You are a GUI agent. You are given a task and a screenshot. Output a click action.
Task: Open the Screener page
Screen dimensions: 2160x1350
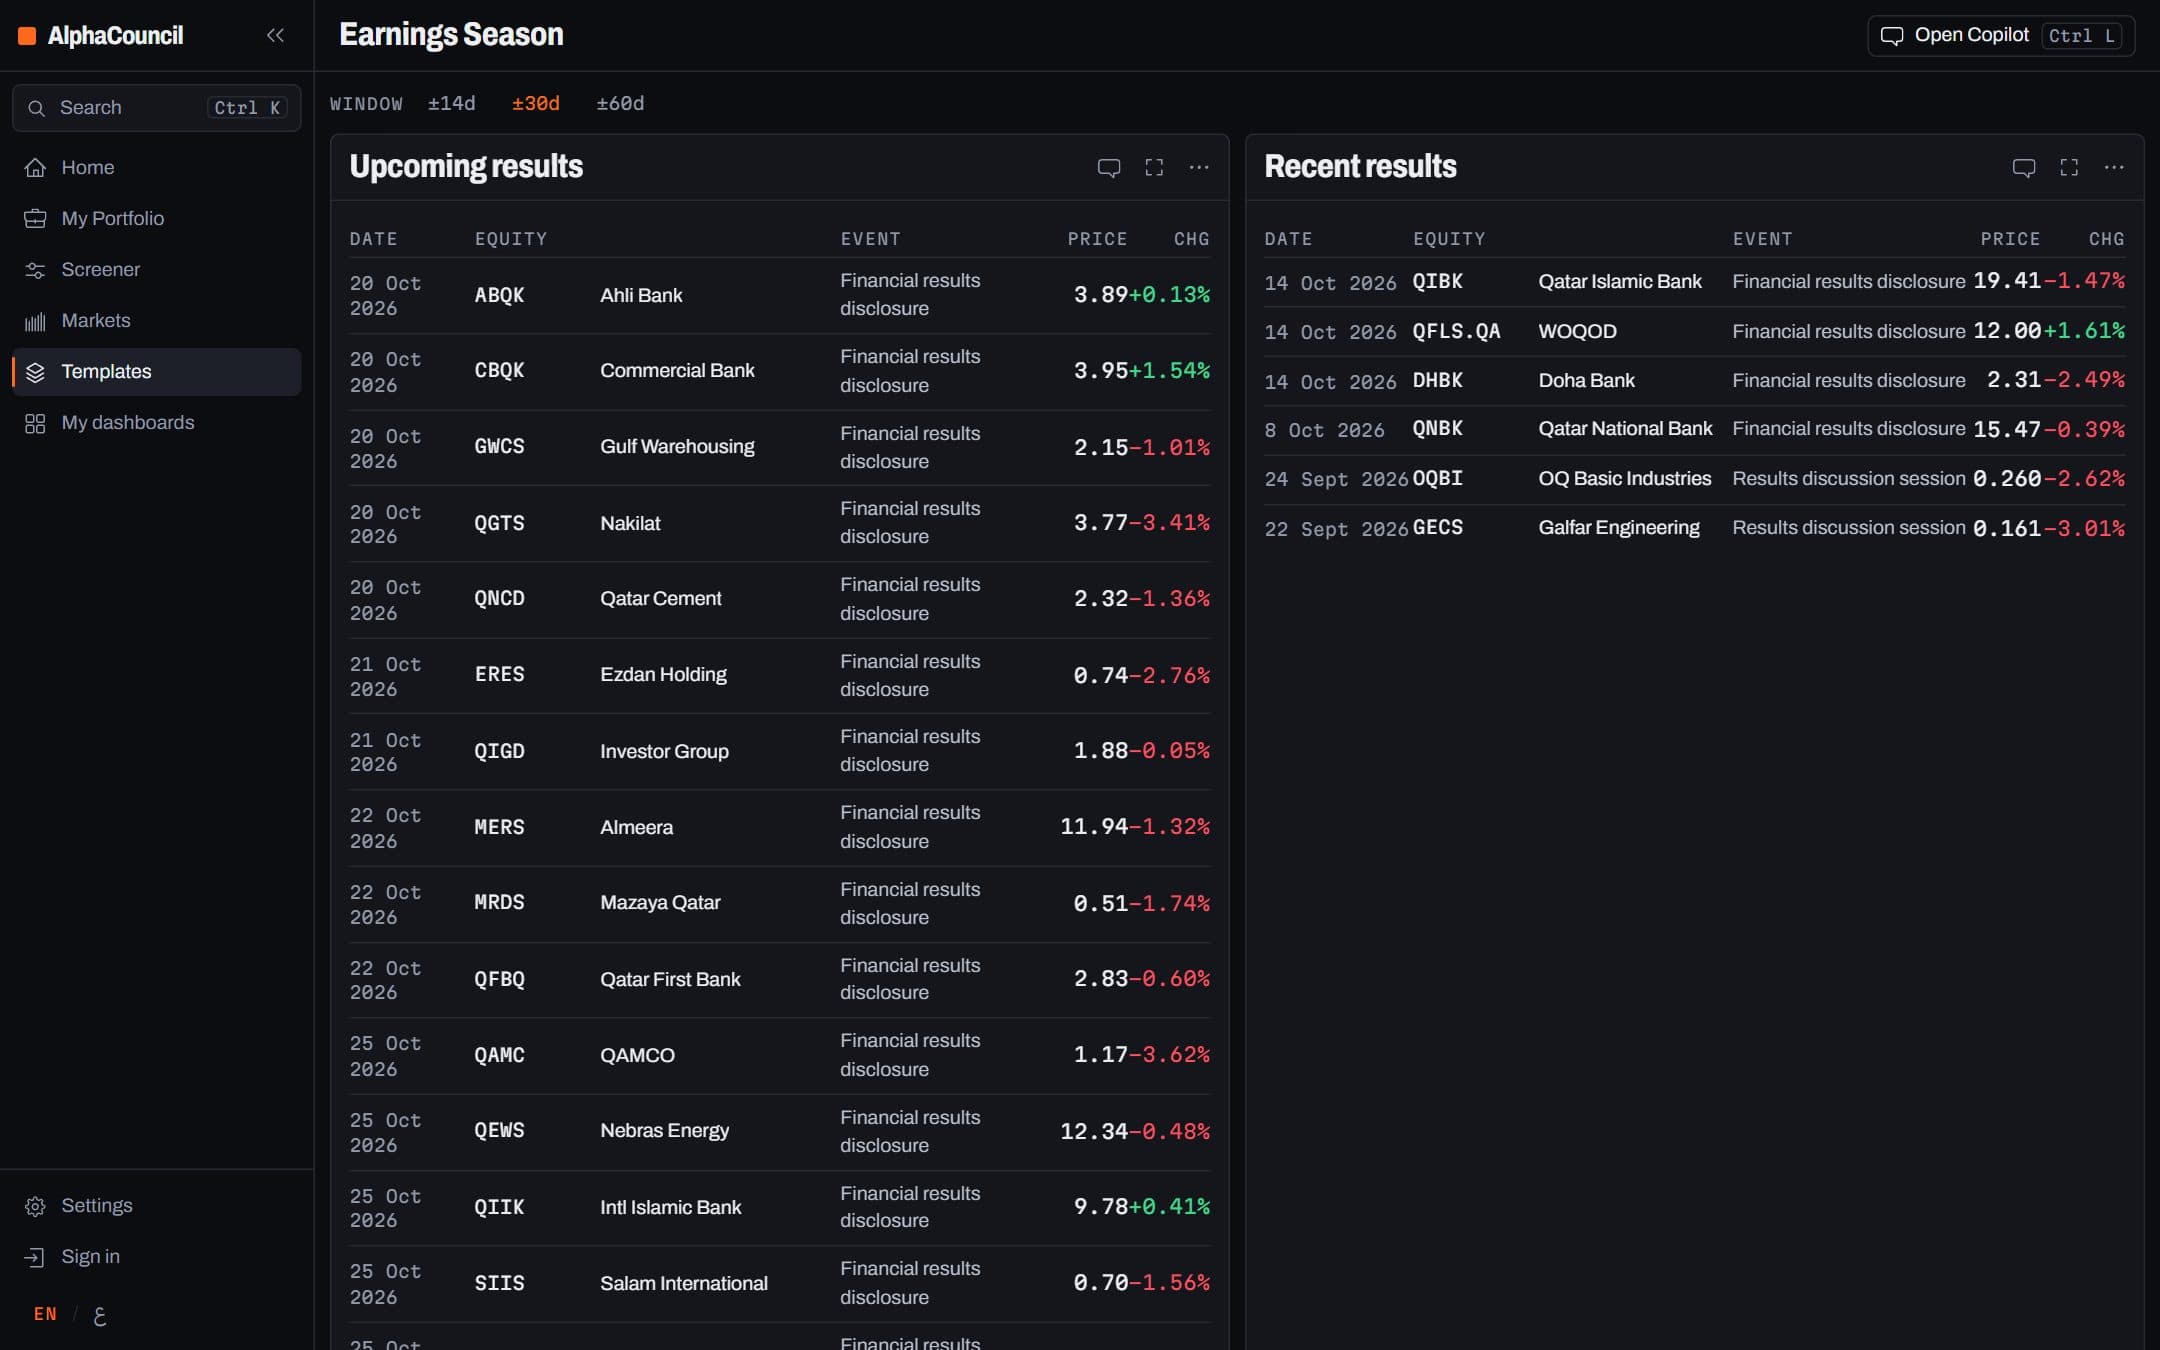156,269
